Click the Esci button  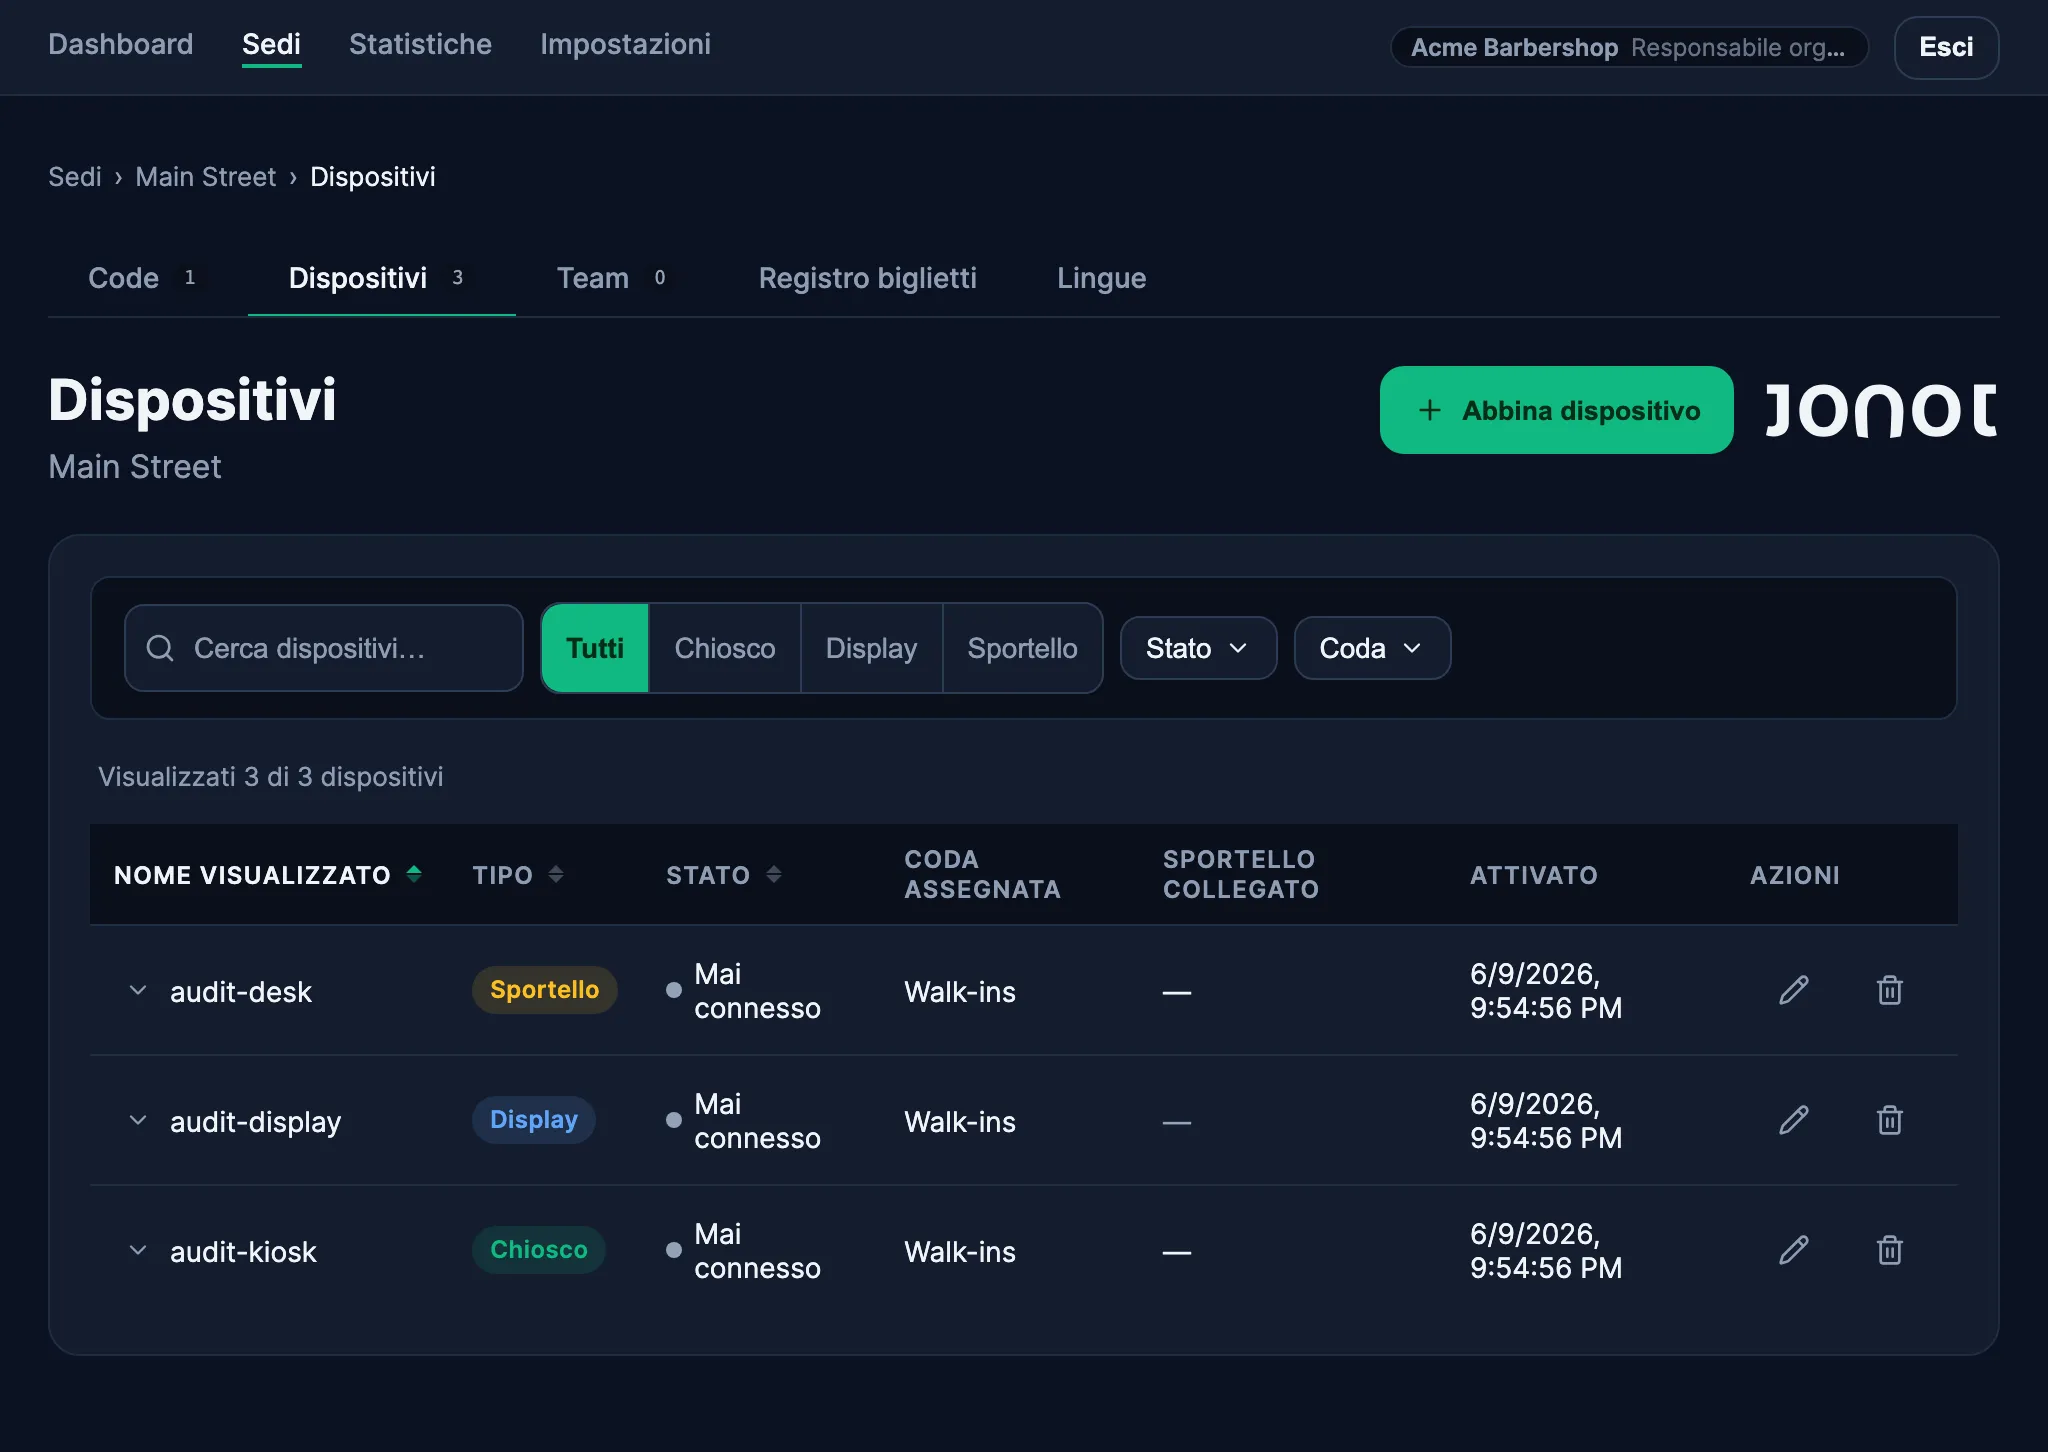click(1946, 47)
